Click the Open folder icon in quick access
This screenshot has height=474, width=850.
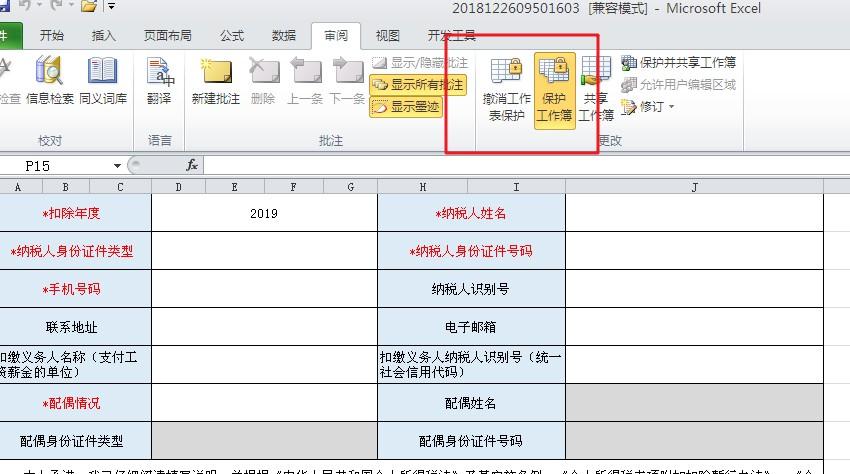(88, 6)
